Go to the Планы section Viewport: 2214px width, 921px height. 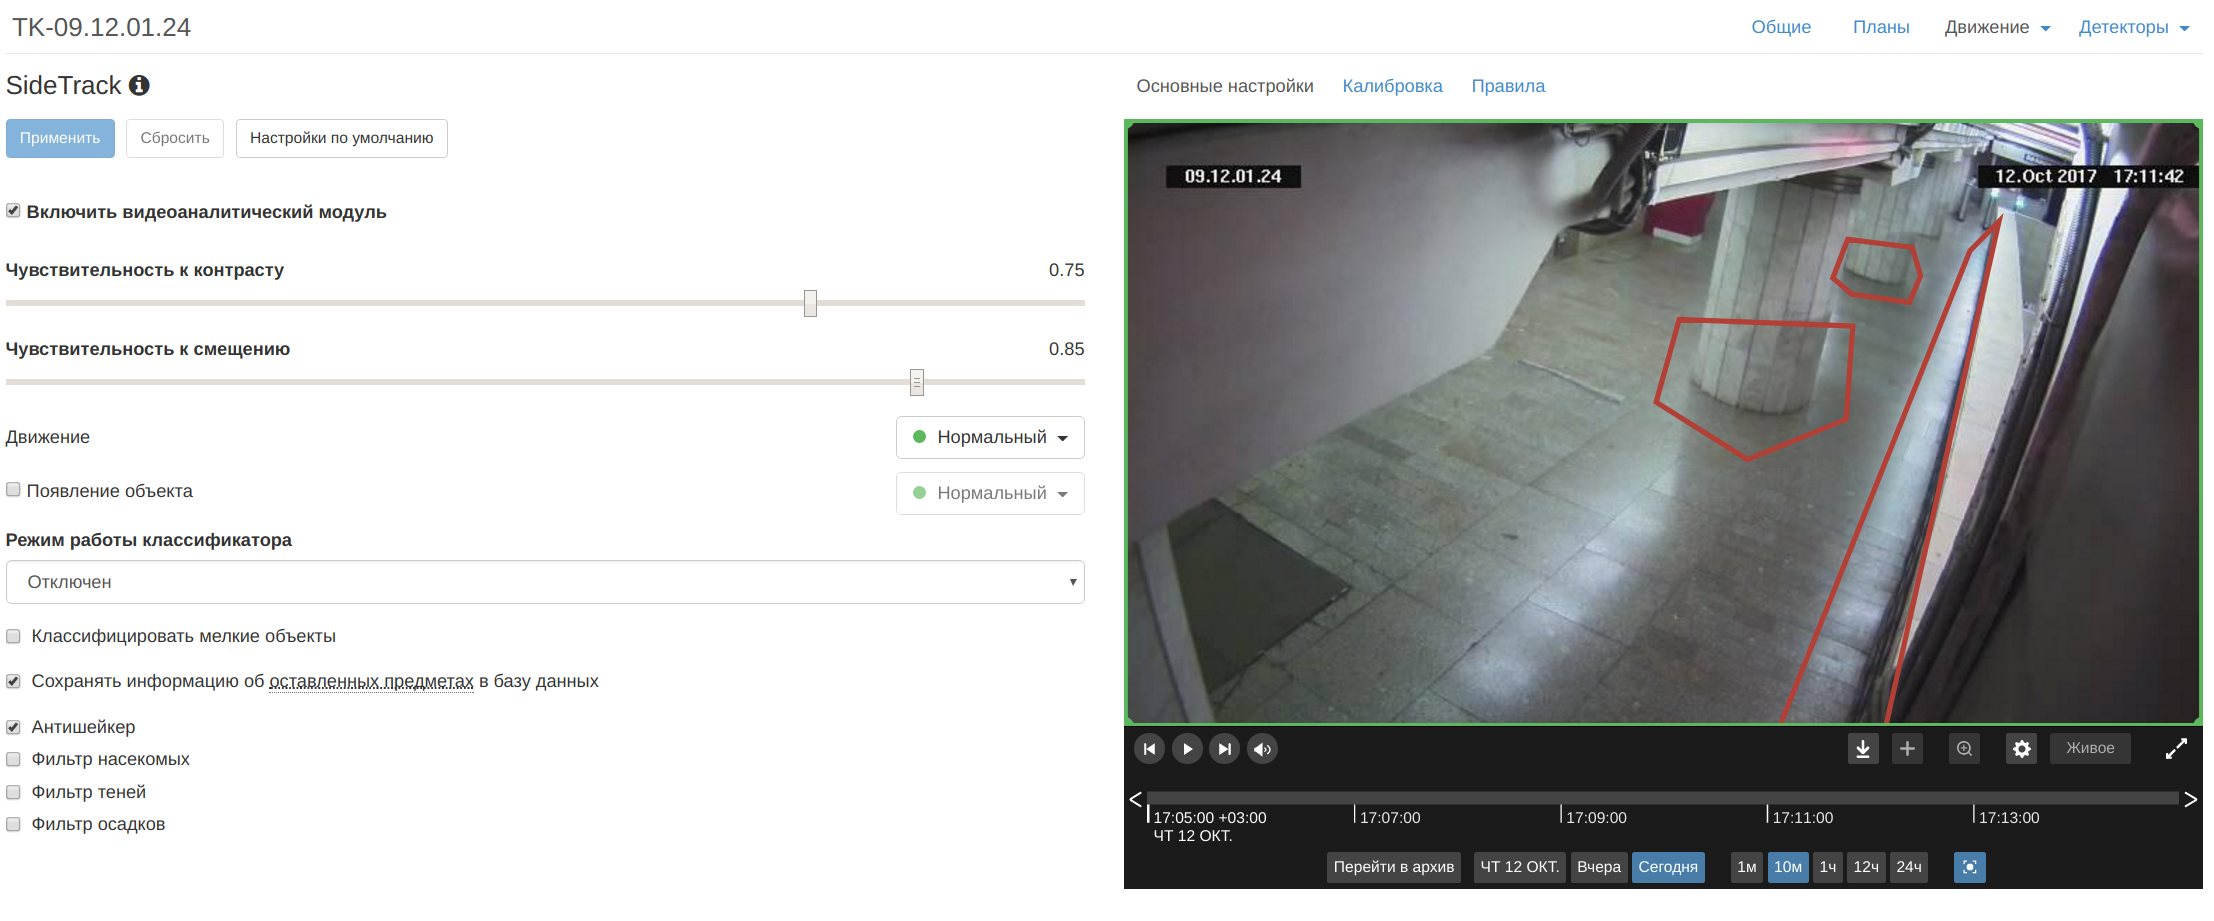(x=1881, y=27)
